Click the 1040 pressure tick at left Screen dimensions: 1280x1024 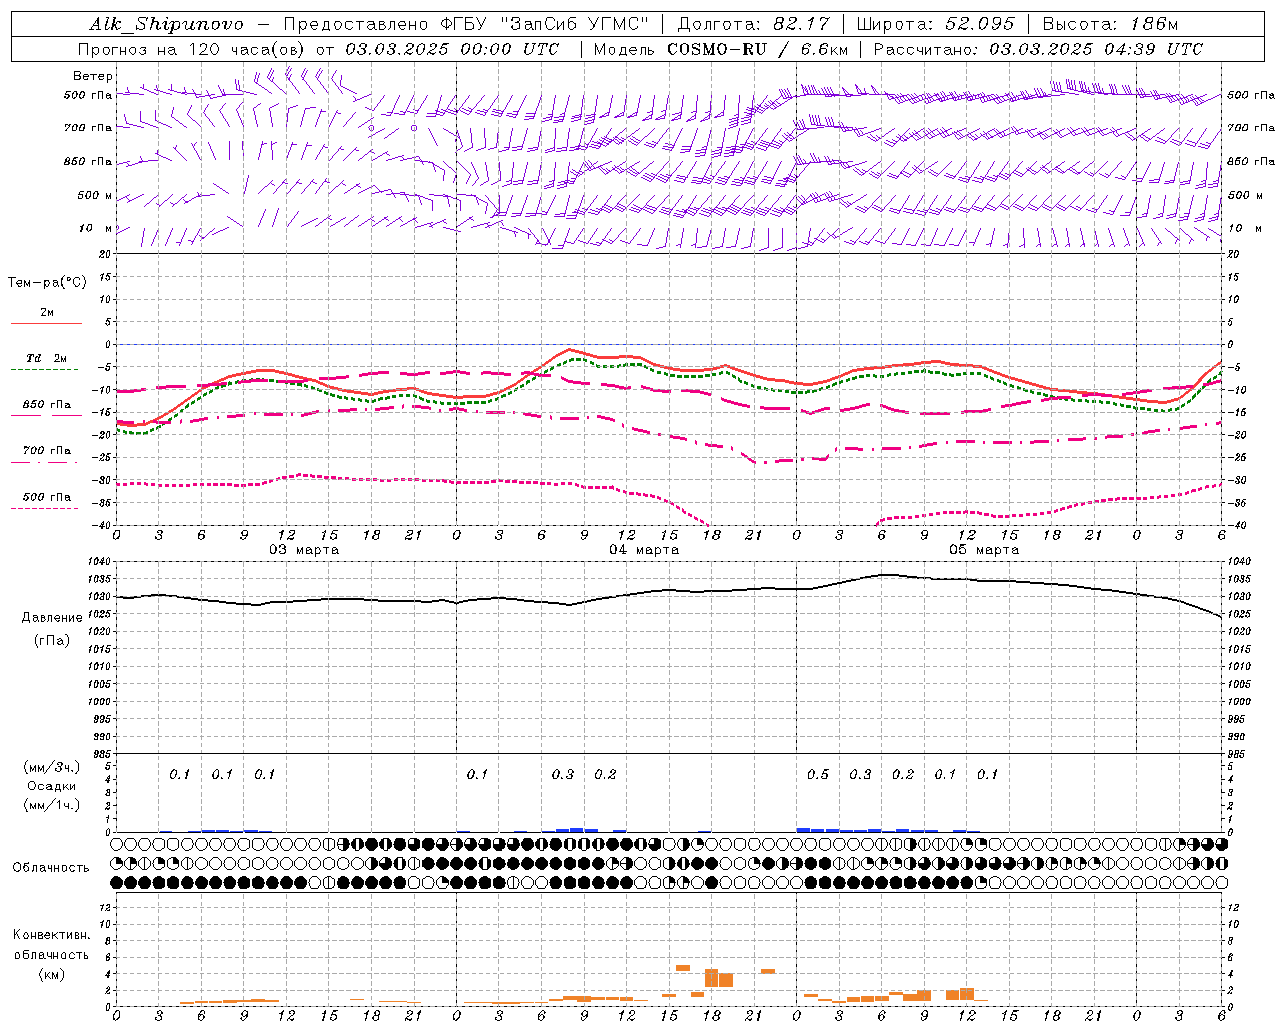click(x=100, y=562)
